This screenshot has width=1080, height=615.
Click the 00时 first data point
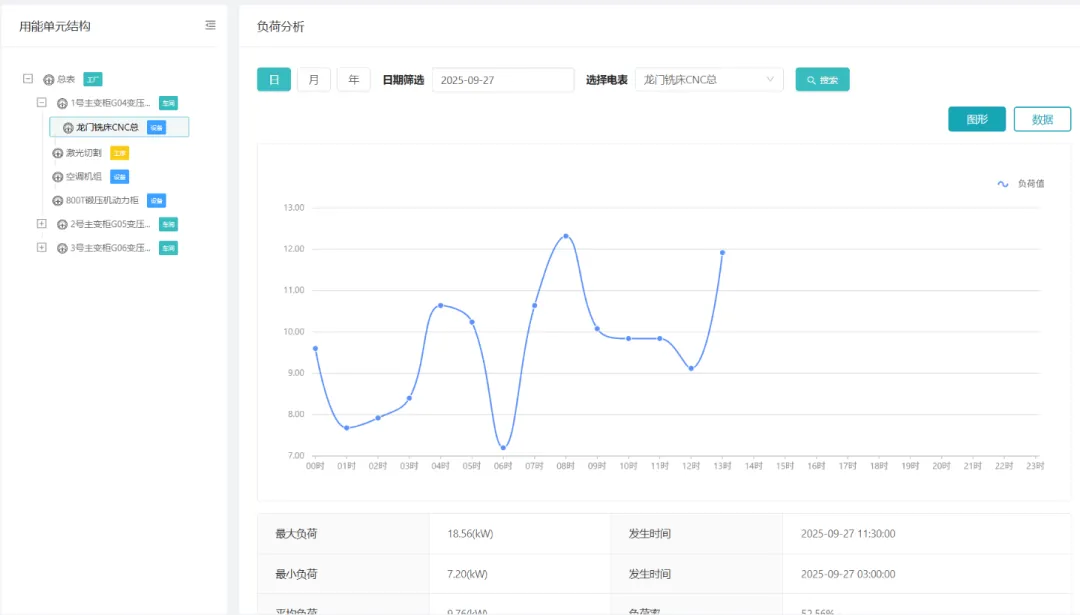click(x=315, y=348)
